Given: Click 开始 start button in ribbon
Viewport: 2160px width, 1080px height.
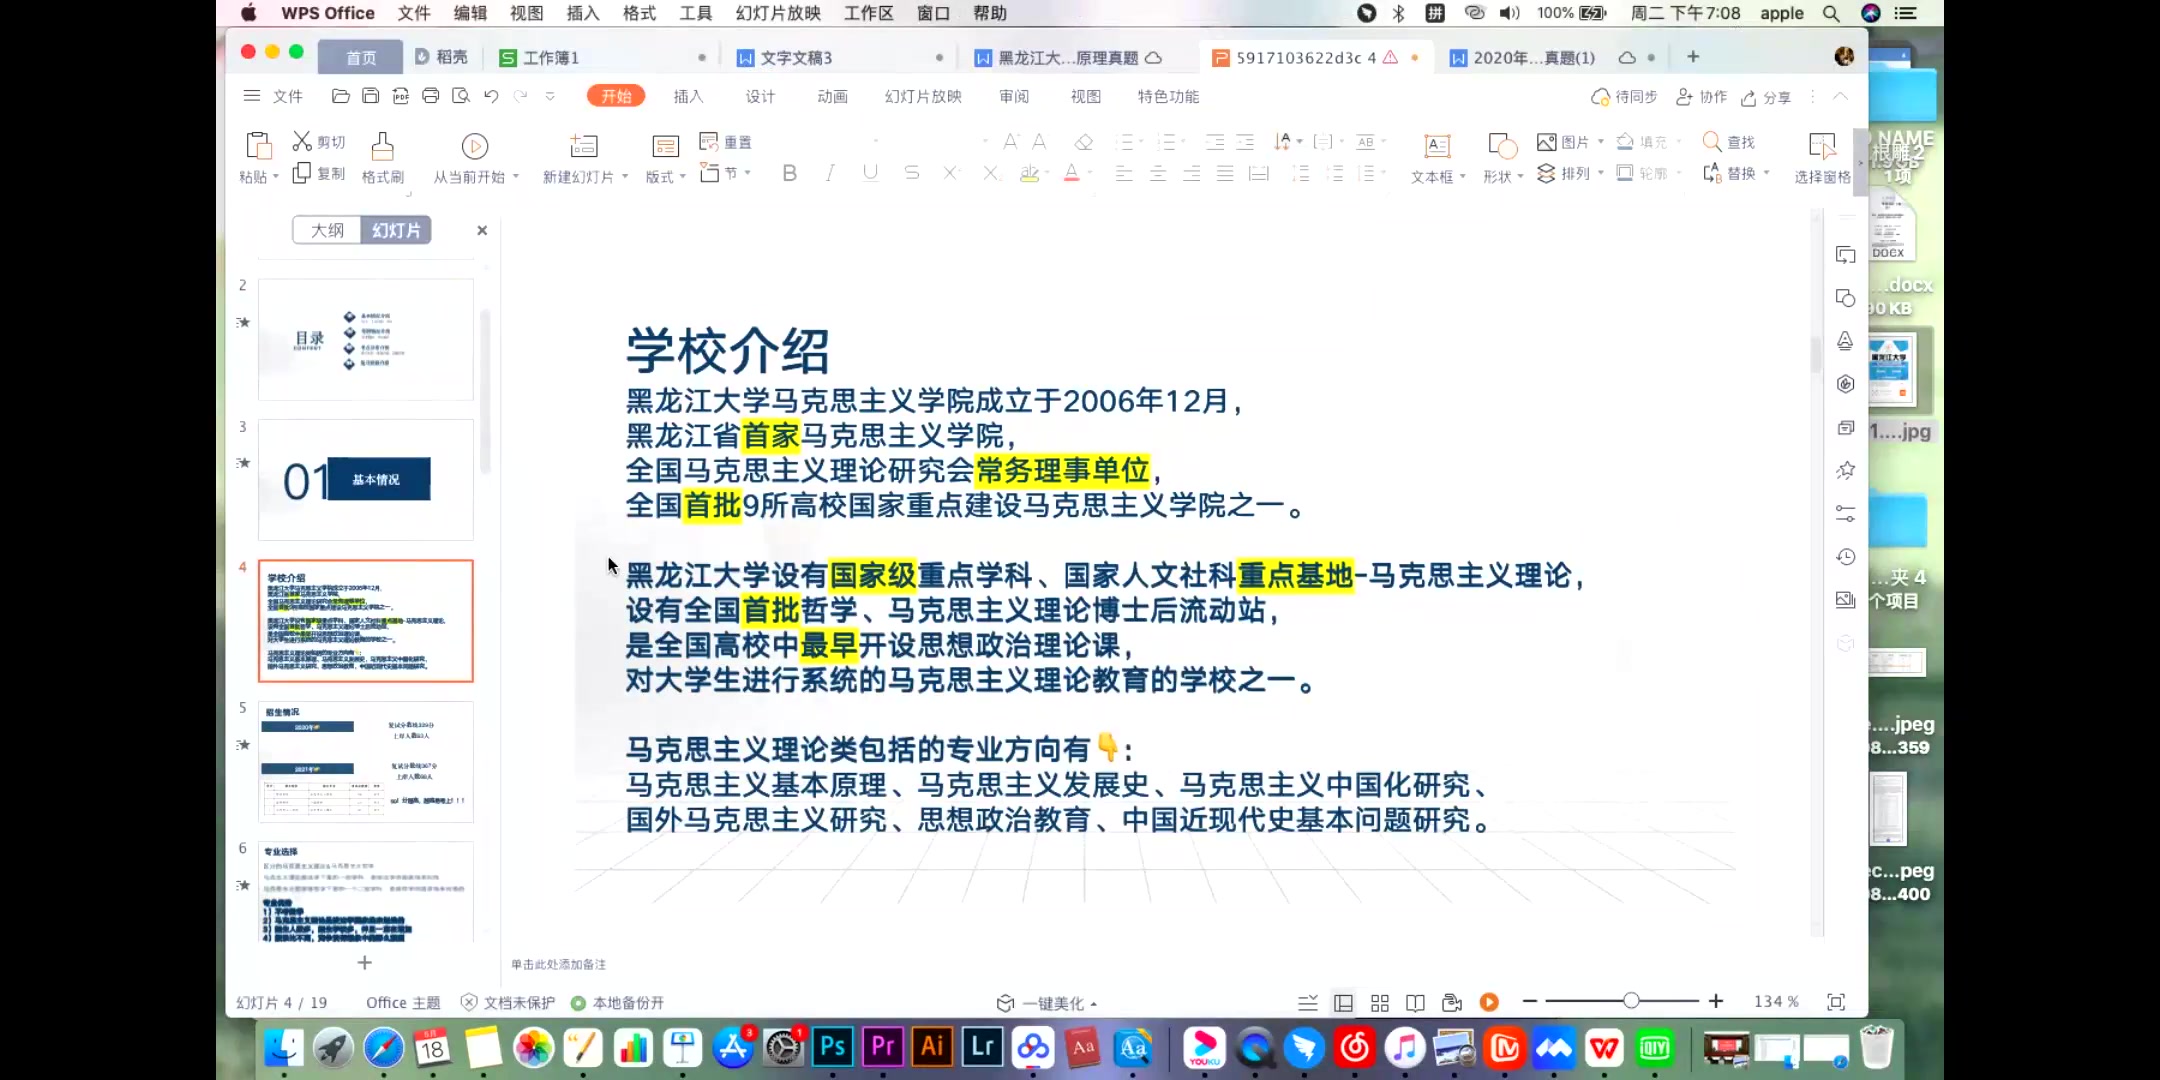Looking at the screenshot, I should point(614,95).
